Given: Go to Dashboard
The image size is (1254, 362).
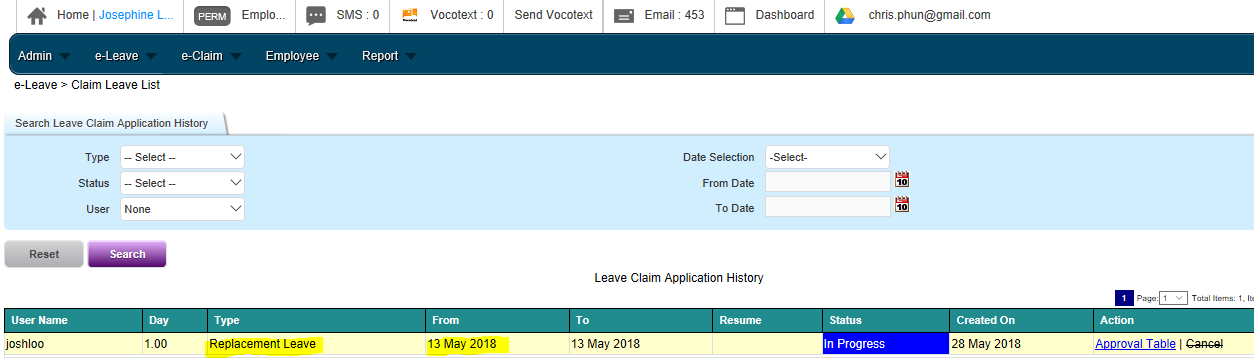Looking at the screenshot, I should coord(784,15).
